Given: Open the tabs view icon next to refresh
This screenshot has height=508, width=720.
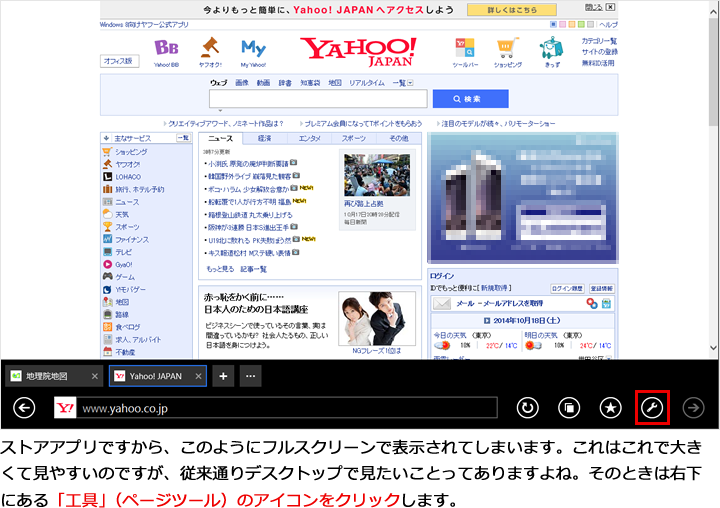Looking at the screenshot, I should (569, 407).
